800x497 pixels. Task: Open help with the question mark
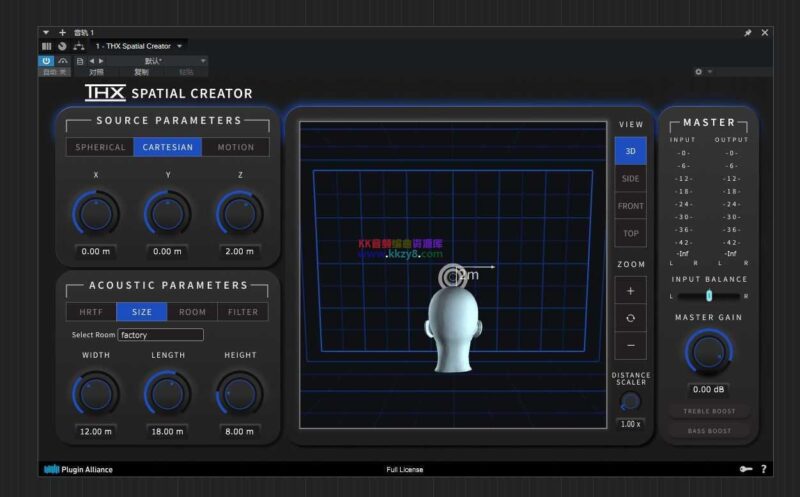pyautogui.click(x=764, y=469)
